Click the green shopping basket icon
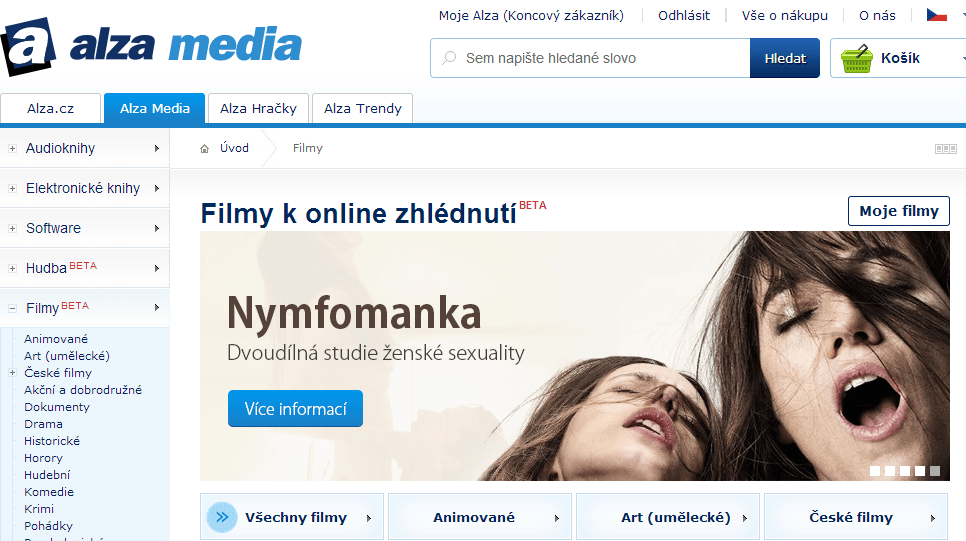966x541 pixels. 856,59
